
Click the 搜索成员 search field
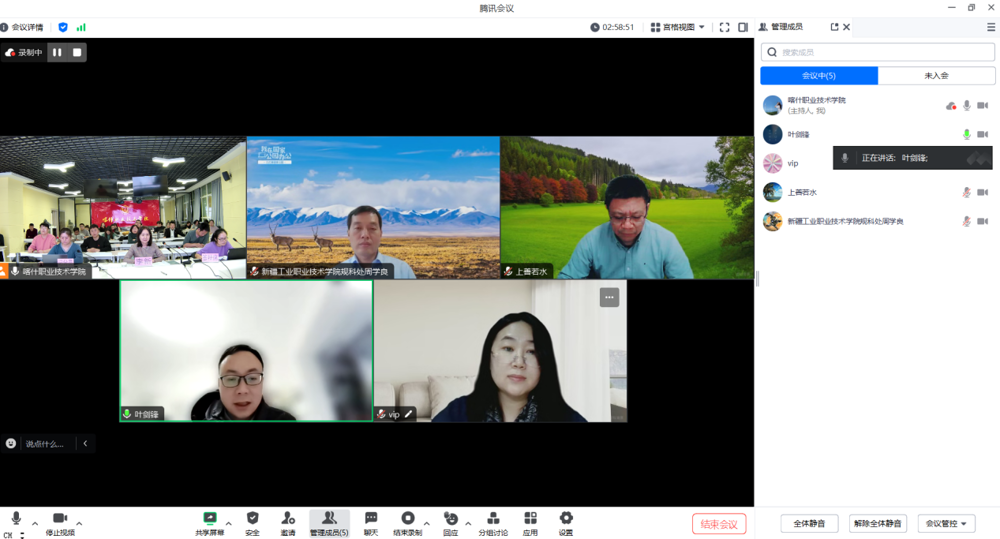pyautogui.click(x=878, y=52)
